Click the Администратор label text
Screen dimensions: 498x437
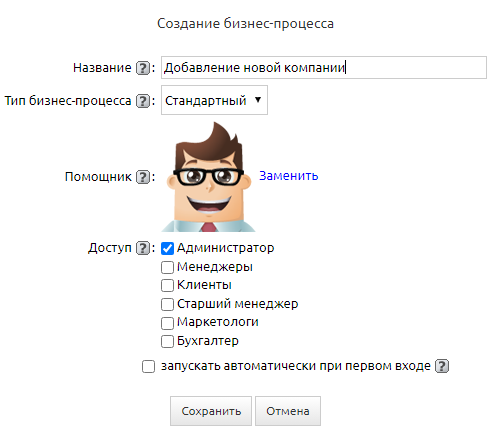coord(226,248)
